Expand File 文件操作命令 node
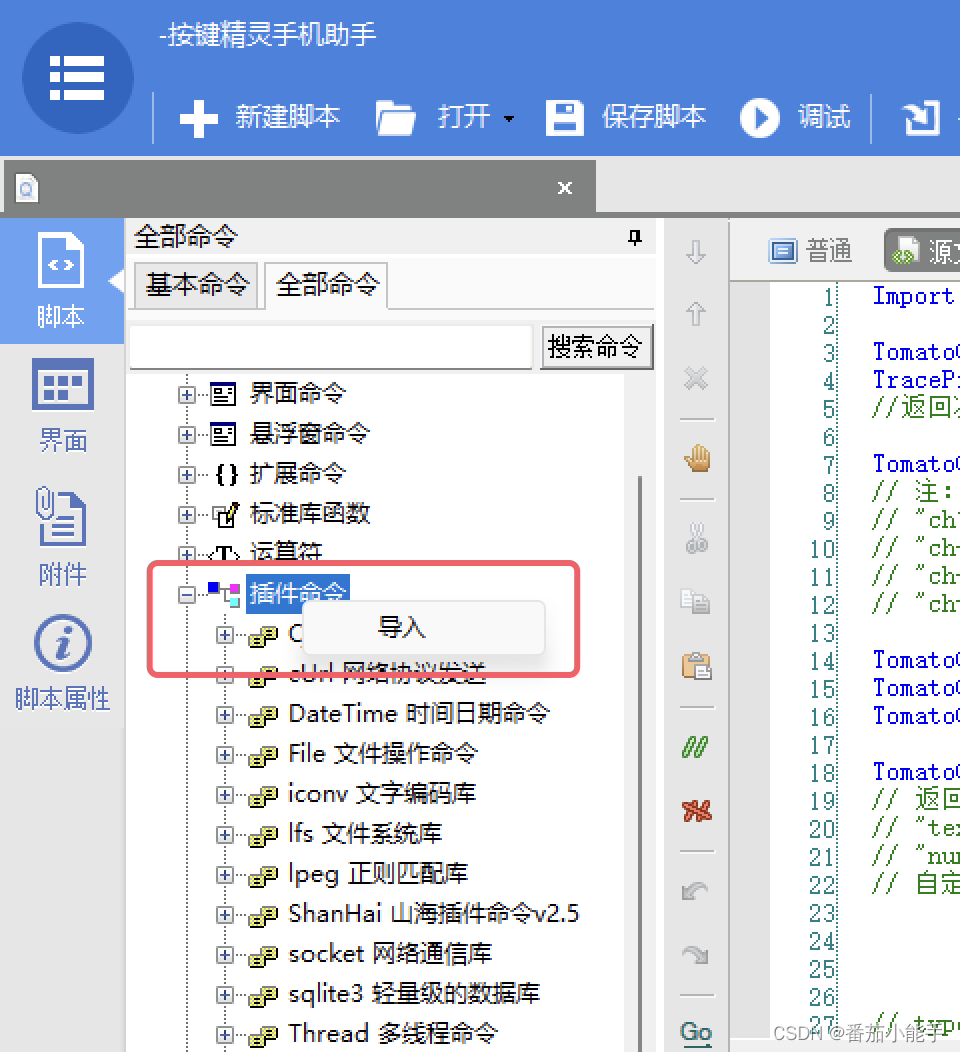The image size is (960, 1052). pyautogui.click(x=225, y=755)
